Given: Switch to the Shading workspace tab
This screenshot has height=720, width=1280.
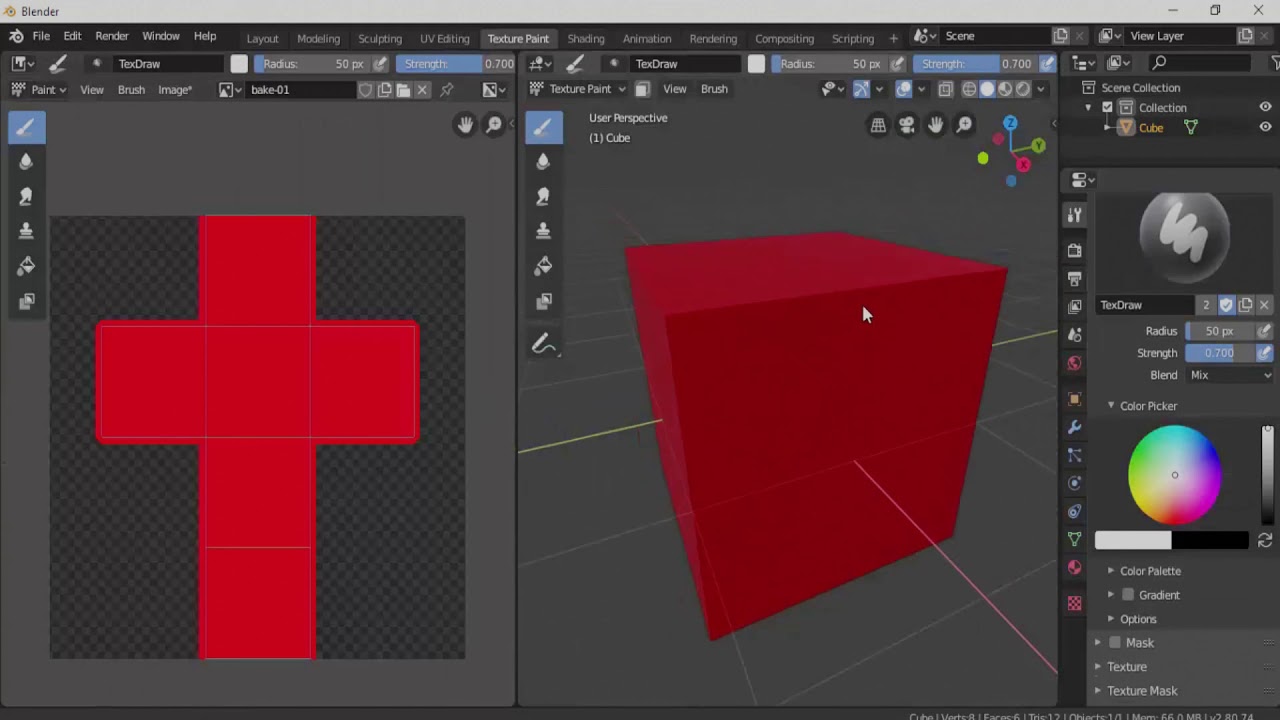Looking at the screenshot, I should [x=586, y=38].
